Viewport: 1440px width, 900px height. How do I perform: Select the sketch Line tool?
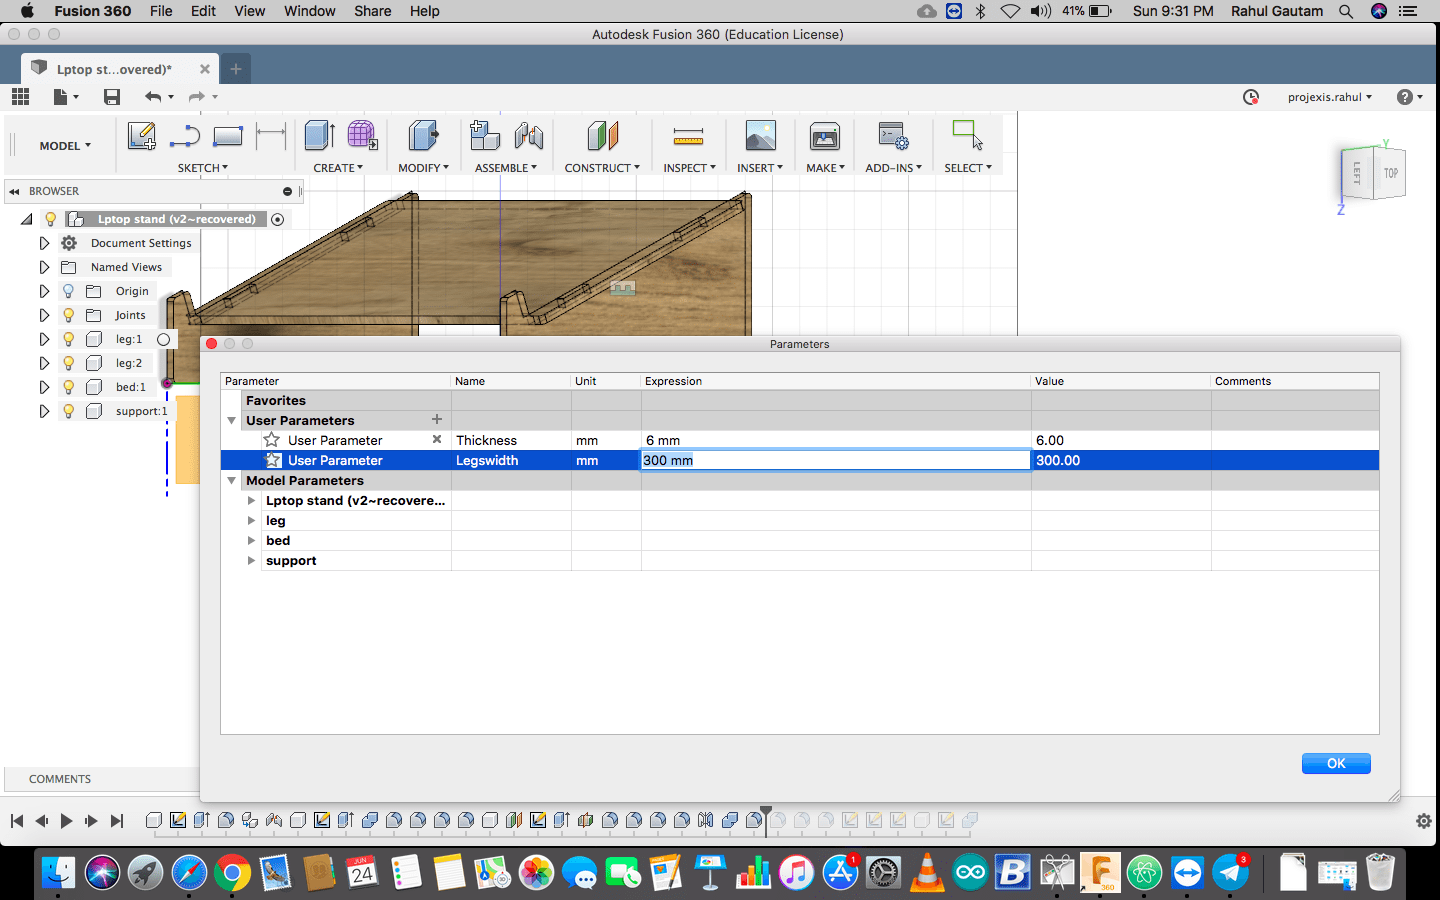pos(185,136)
